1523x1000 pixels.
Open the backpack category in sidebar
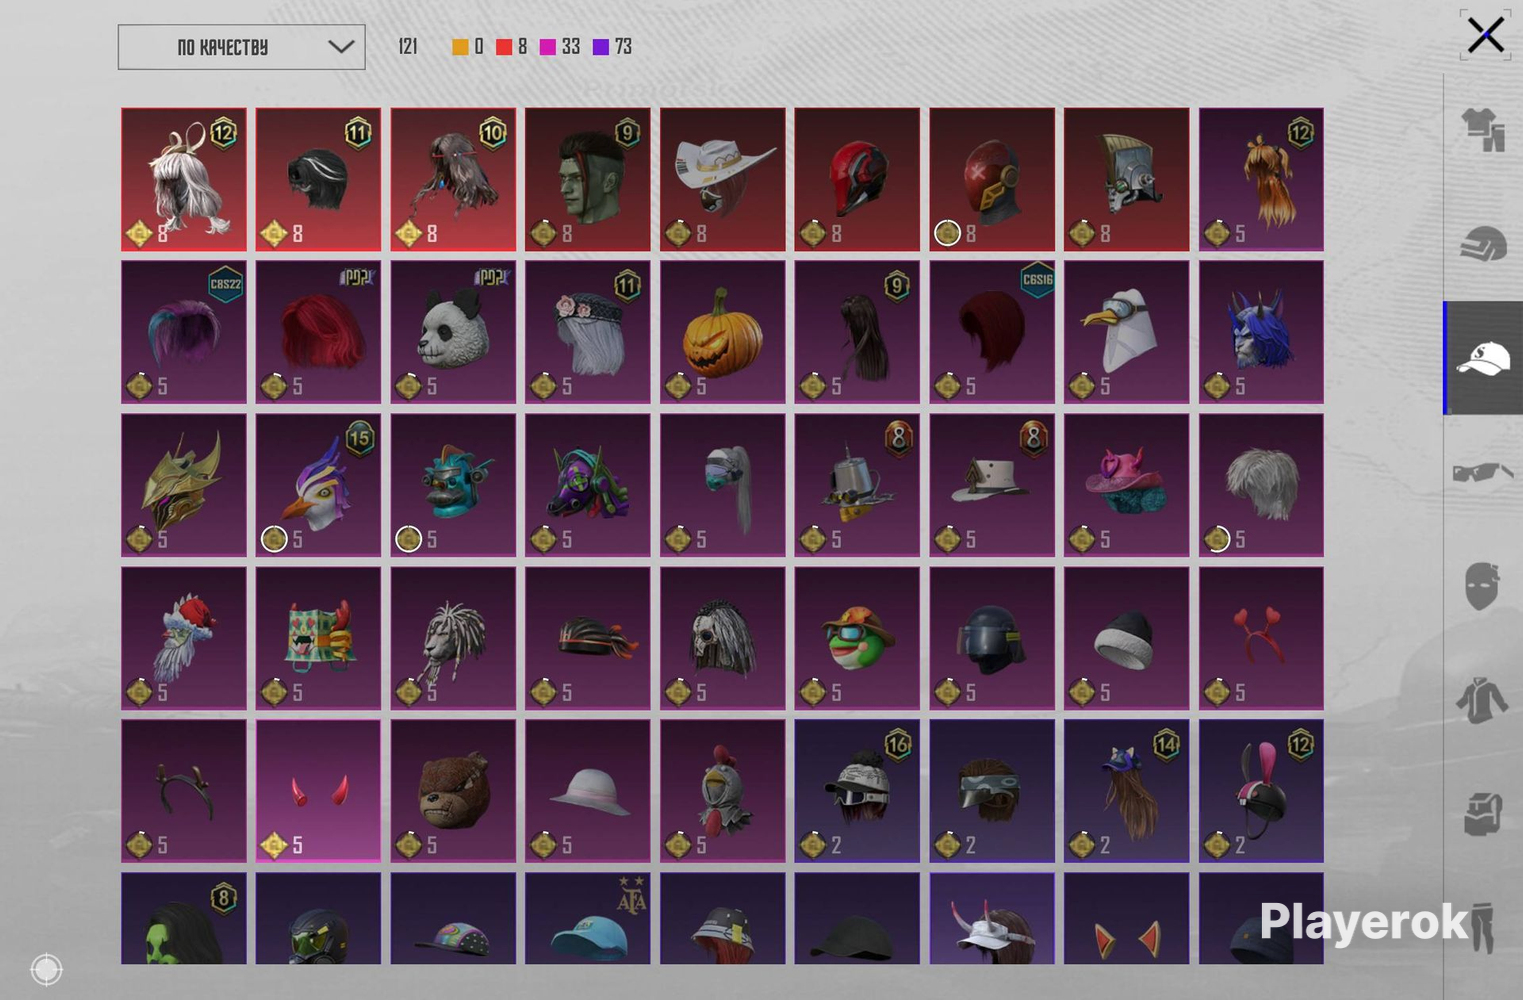(1483, 813)
